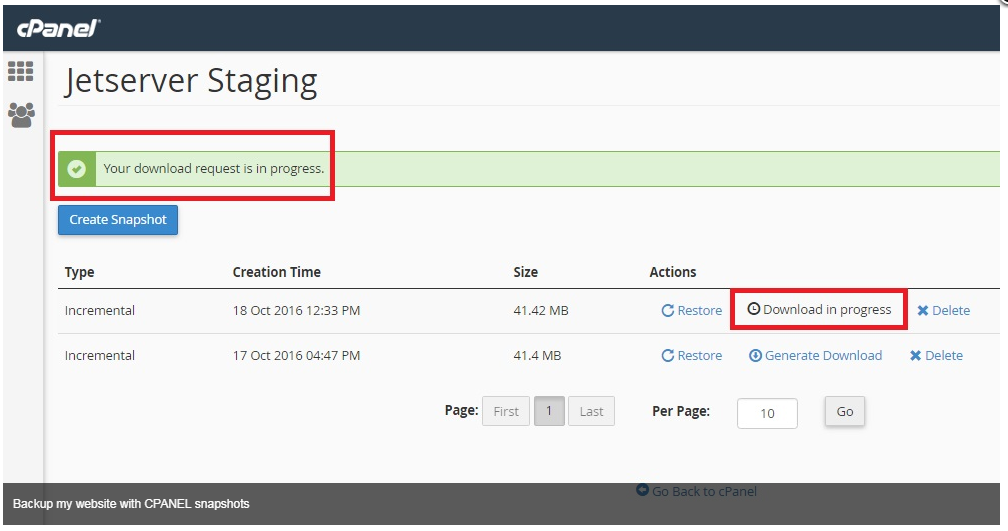Viewport: 1008px width, 531px height.
Task: Click the First page button
Action: click(x=506, y=411)
